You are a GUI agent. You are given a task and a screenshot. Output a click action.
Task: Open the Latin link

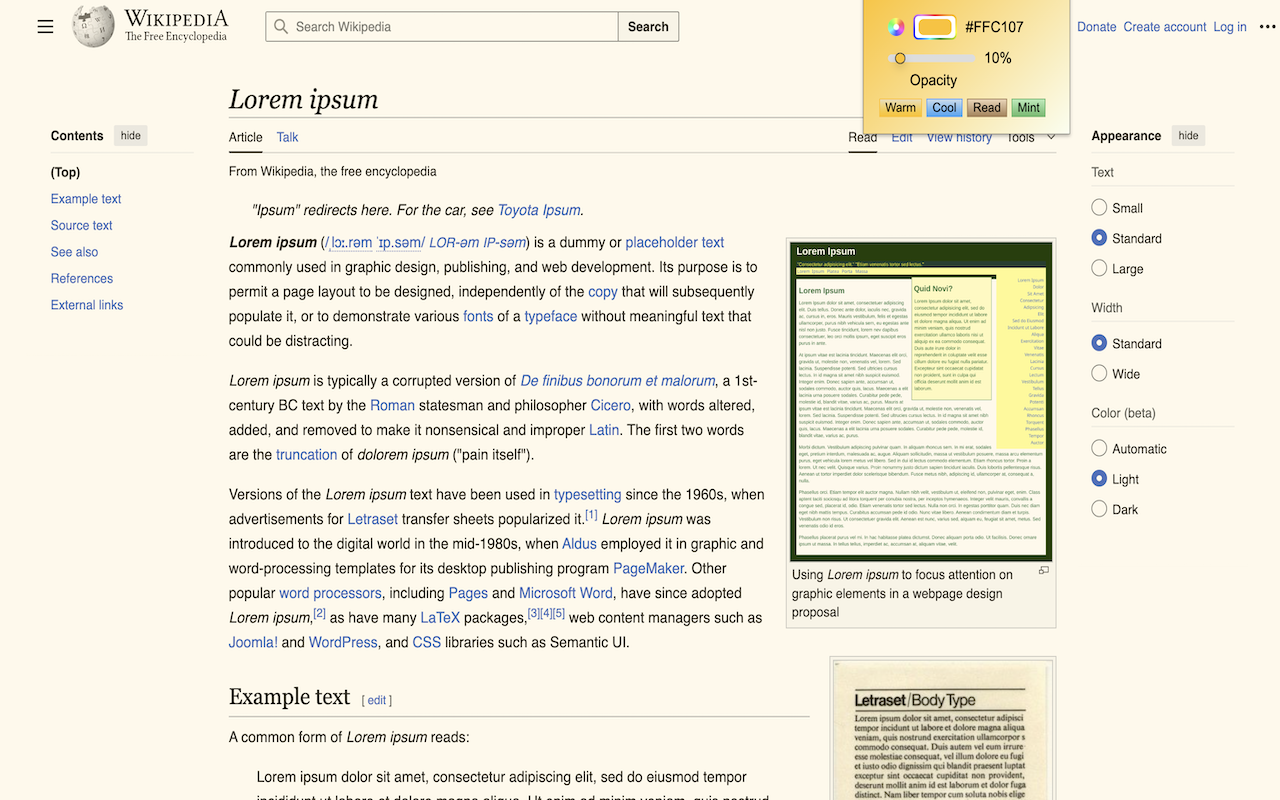tap(604, 430)
